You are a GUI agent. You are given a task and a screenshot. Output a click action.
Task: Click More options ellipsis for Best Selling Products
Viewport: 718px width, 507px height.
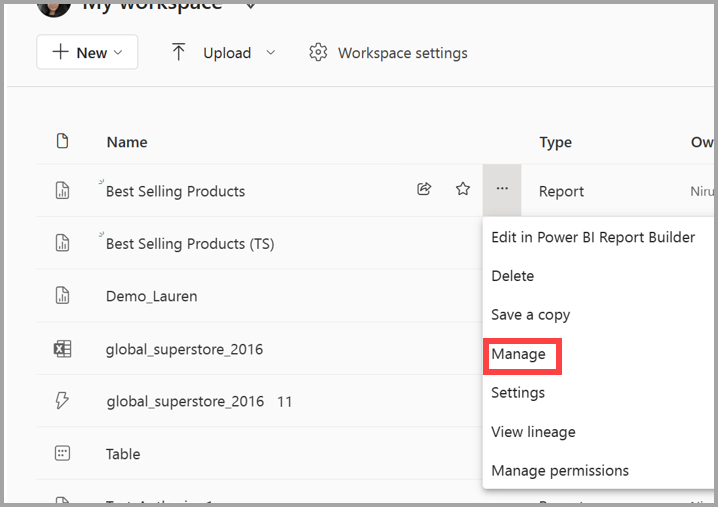[502, 189]
